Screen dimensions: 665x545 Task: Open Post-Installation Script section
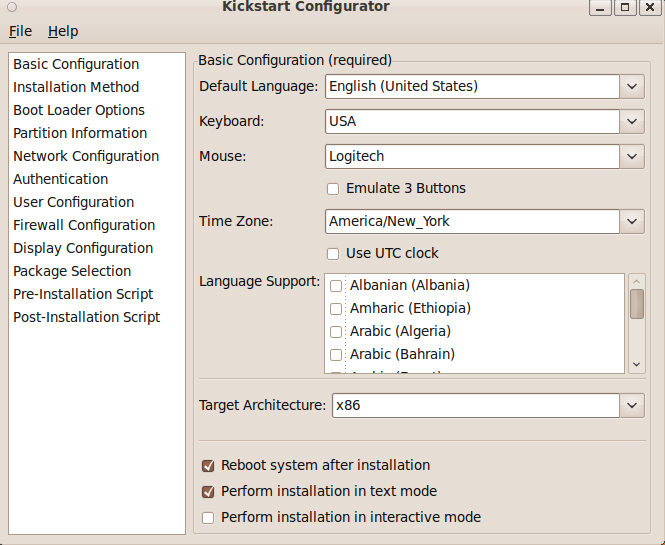point(87,317)
